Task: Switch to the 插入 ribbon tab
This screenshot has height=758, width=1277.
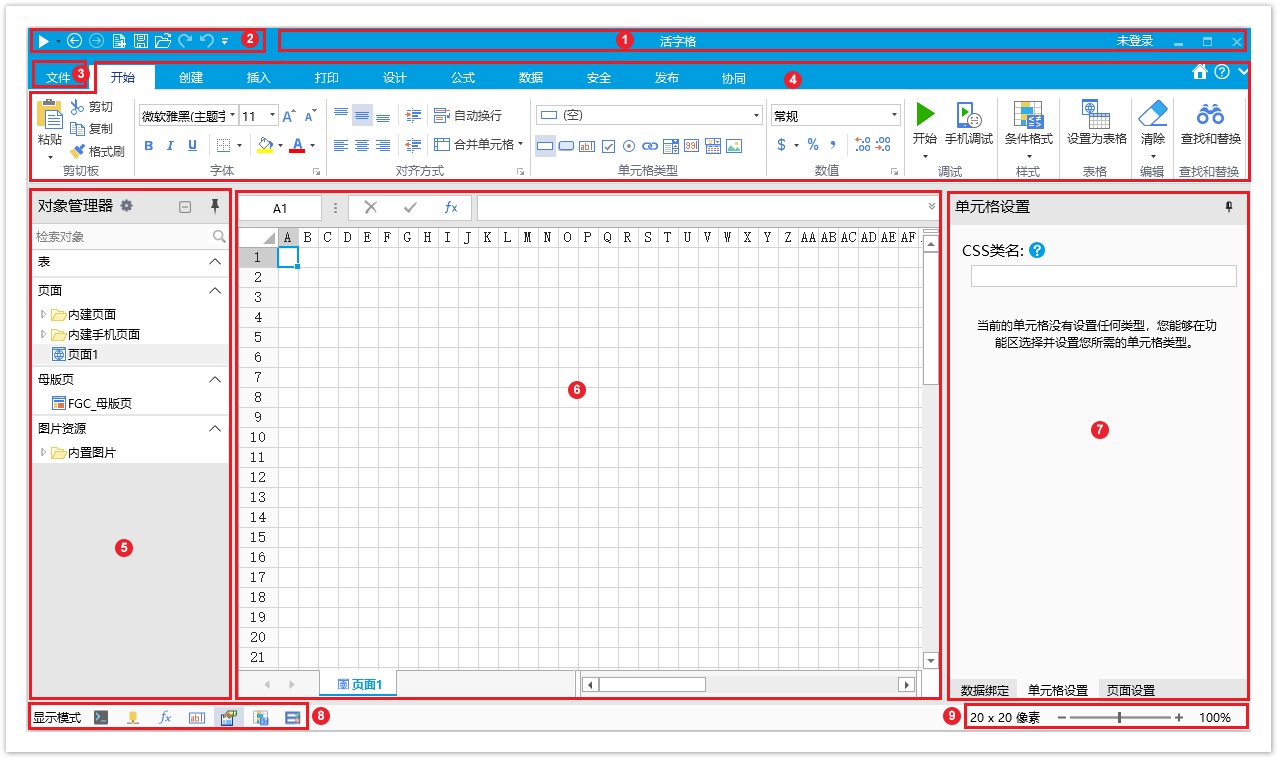Action: point(259,78)
